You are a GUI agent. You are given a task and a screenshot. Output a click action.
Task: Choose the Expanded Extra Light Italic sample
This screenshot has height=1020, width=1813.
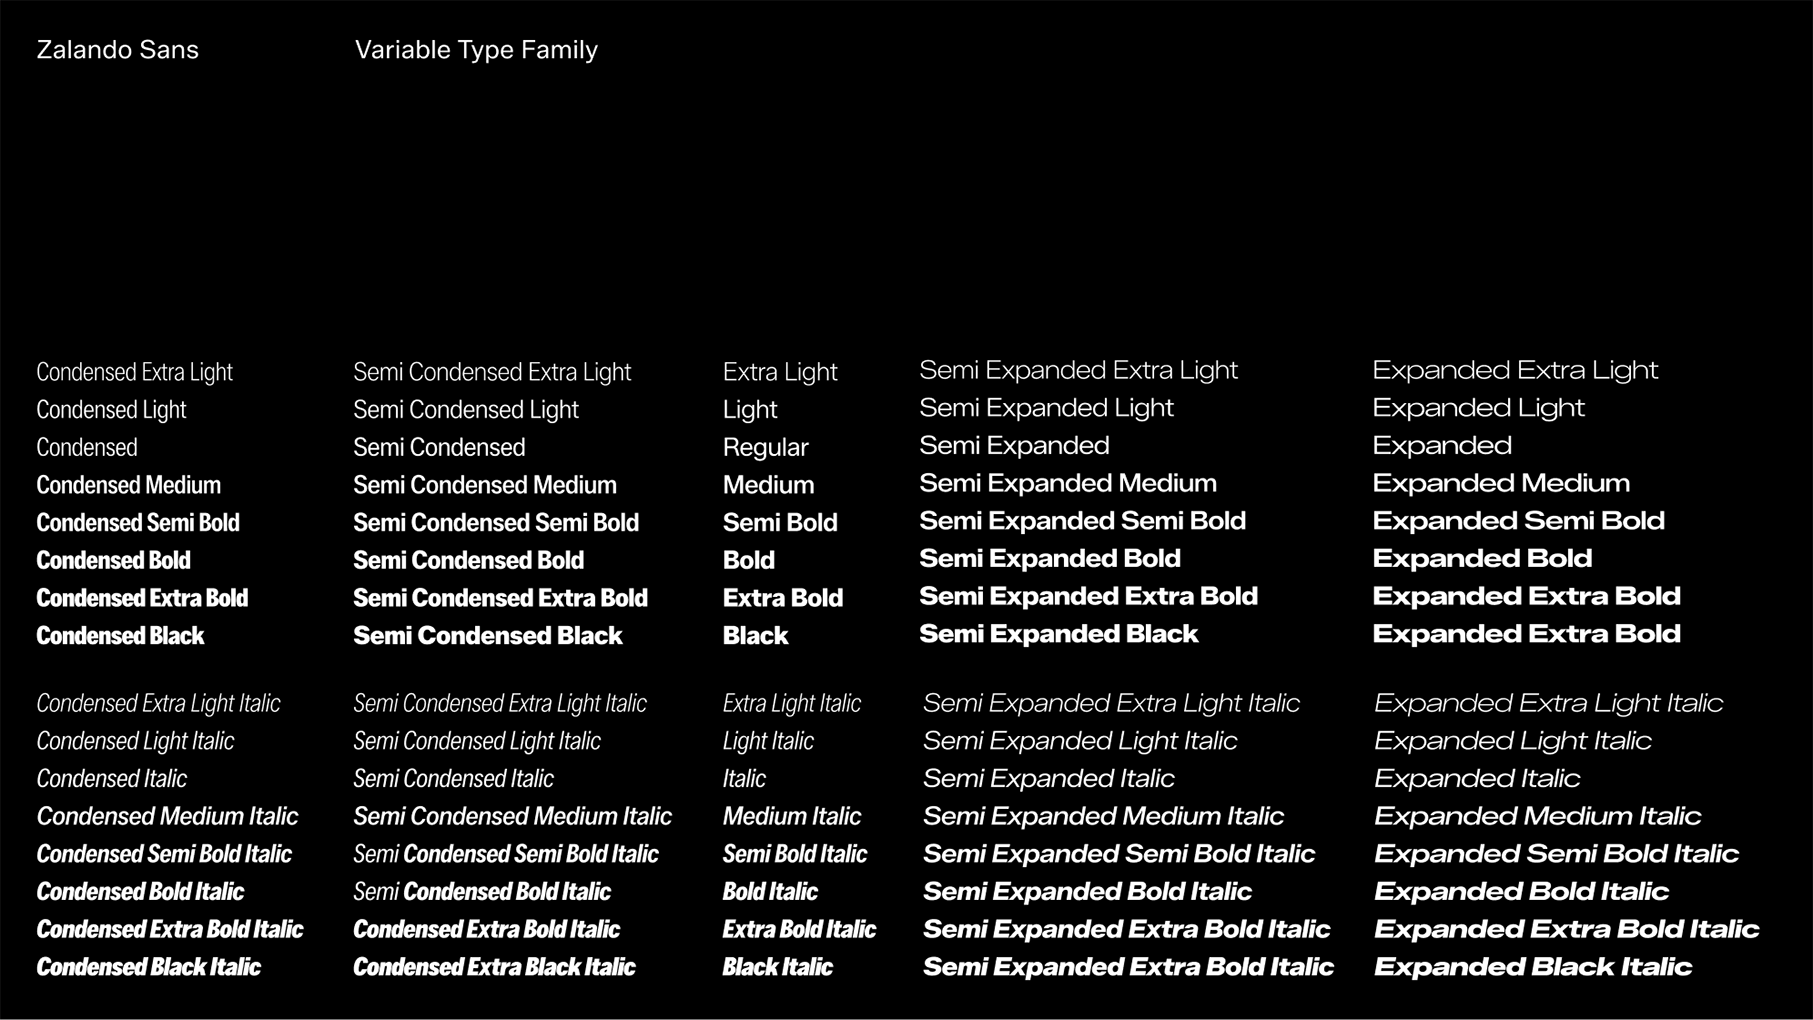(x=1547, y=703)
